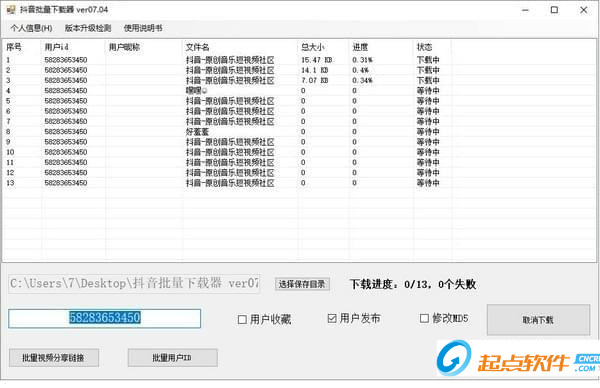Open the 个人信息(H) menu
The width and height of the screenshot is (600, 388).
click(x=31, y=28)
